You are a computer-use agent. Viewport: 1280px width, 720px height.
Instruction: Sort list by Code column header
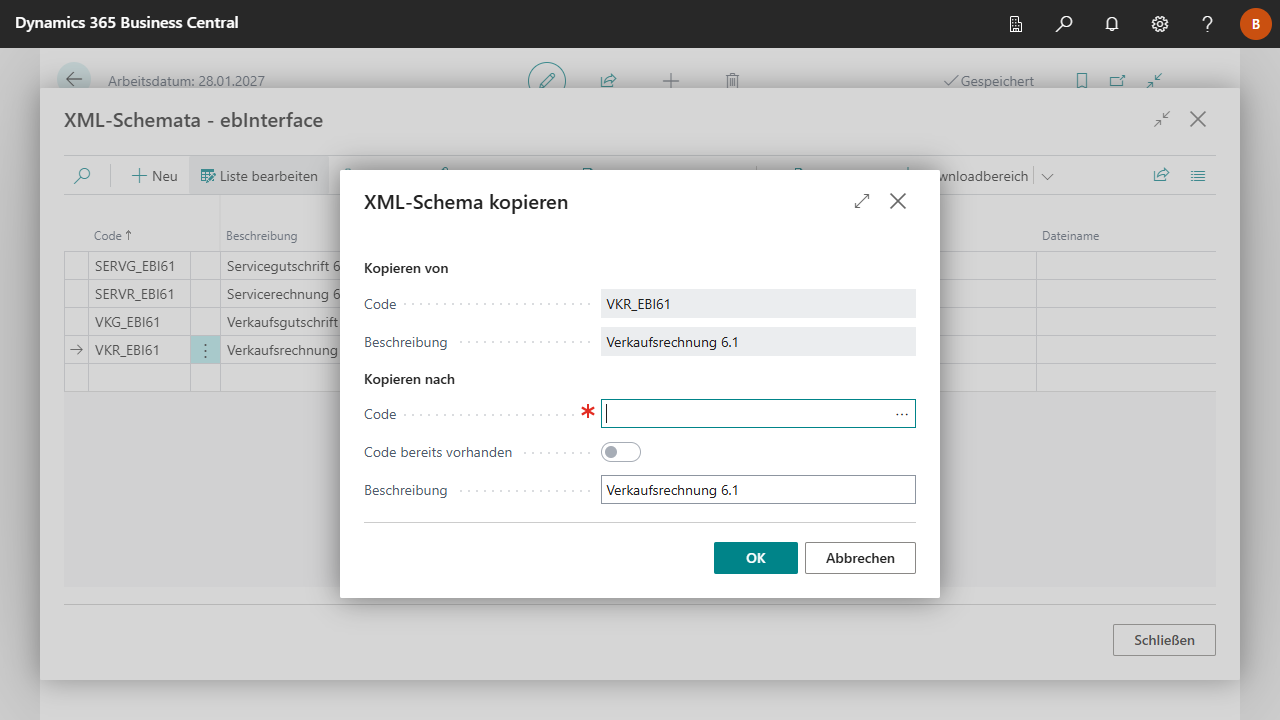107,236
